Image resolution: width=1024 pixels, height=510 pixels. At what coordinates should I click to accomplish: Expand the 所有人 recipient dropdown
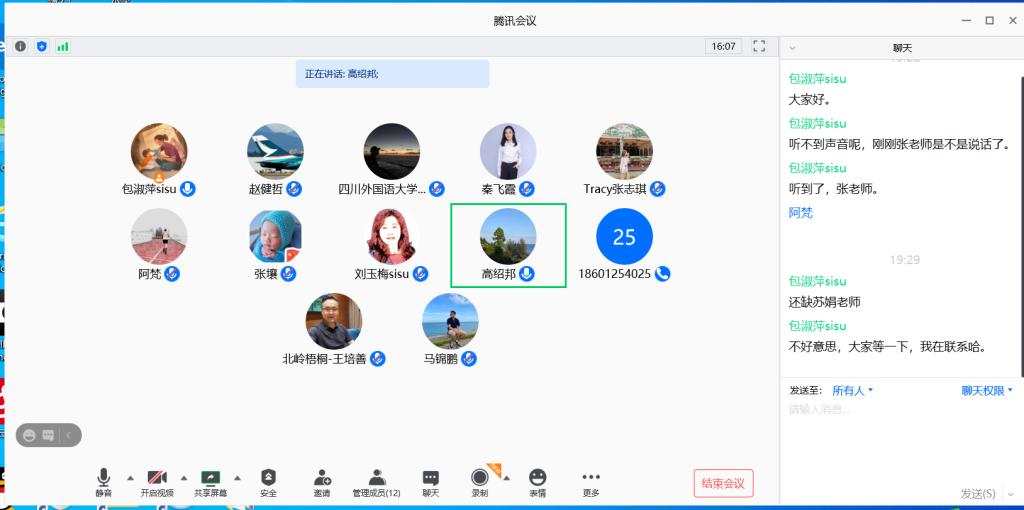pyautogui.click(x=853, y=391)
